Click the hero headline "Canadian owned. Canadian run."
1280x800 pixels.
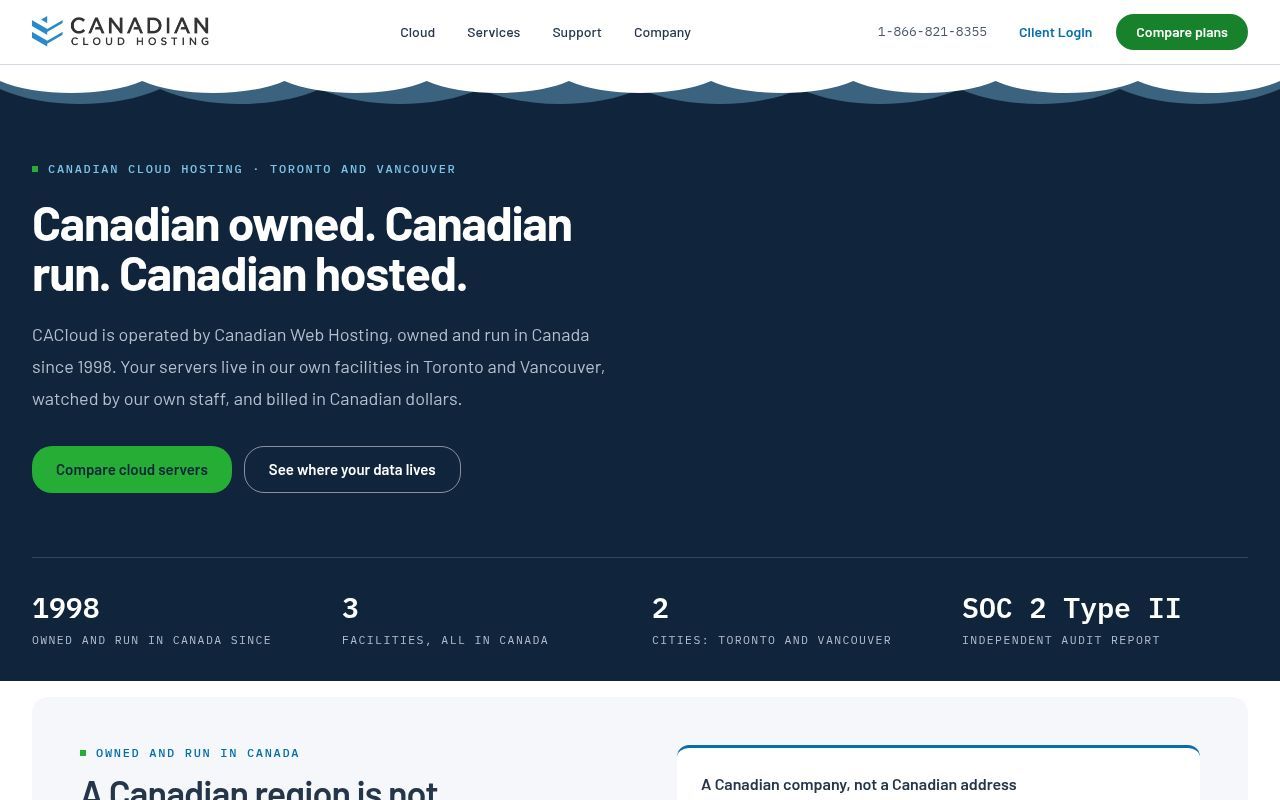[x=302, y=249]
